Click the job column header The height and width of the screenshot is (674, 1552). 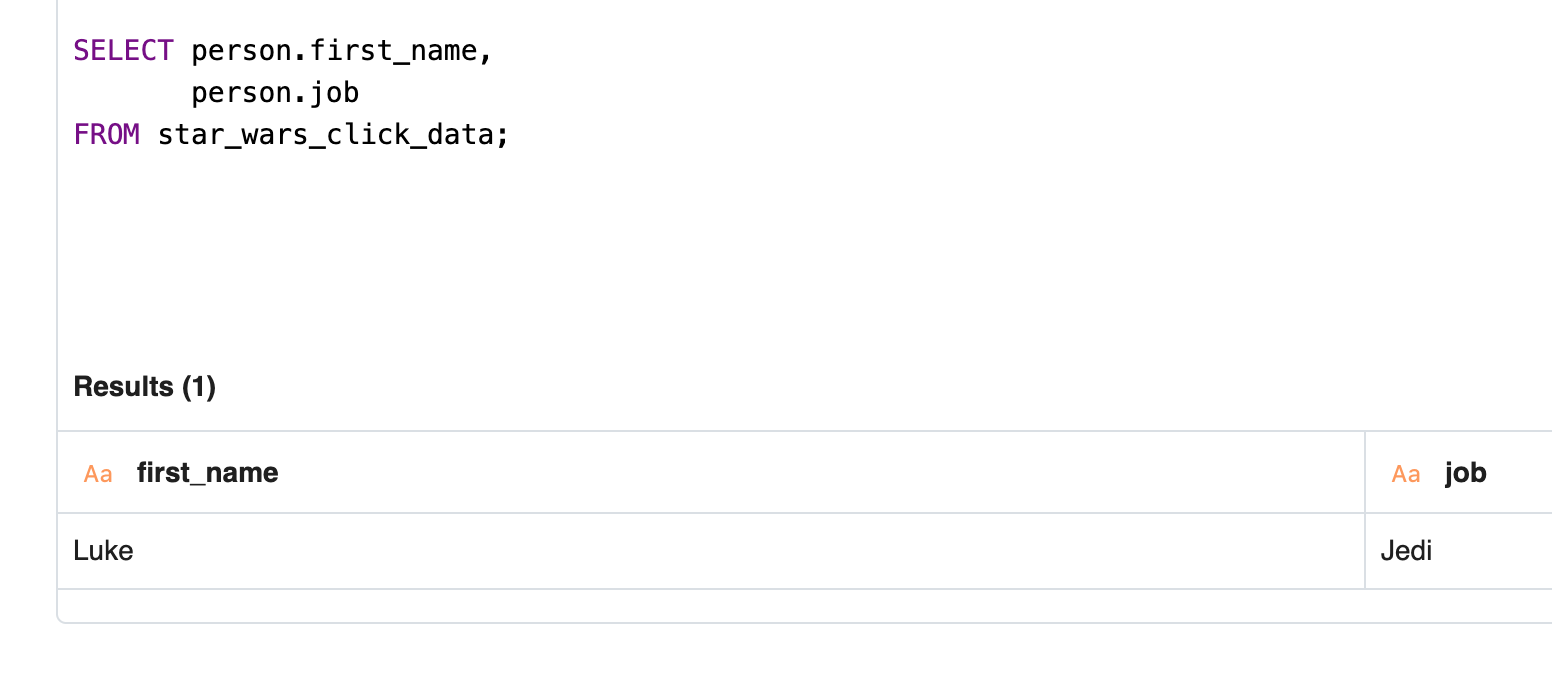click(1464, 472)
